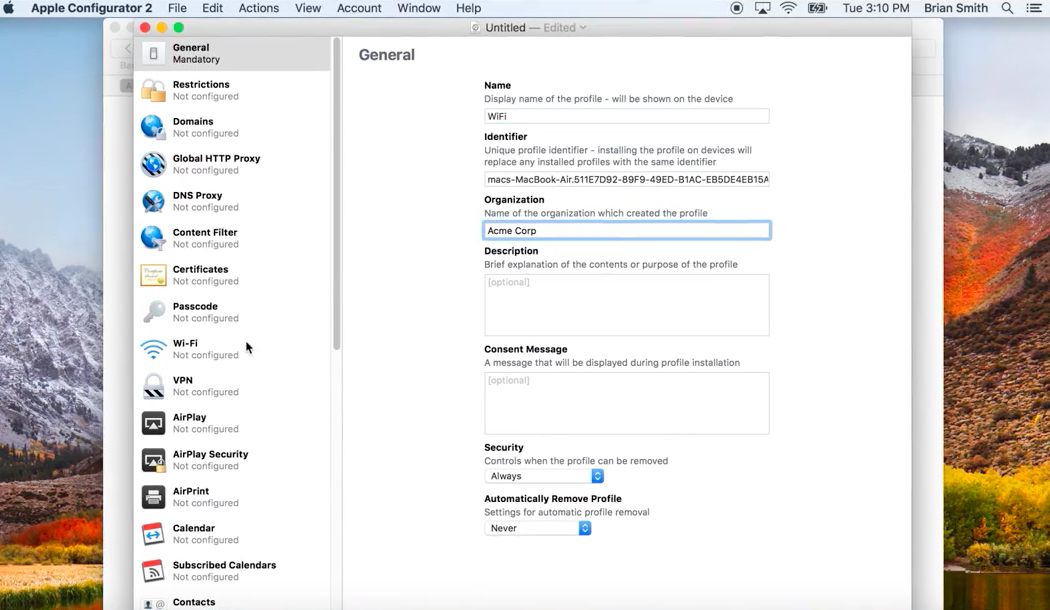This screenshot has height=610, width=1050.
Task: Open the File menu
Action: click(177, 8)
